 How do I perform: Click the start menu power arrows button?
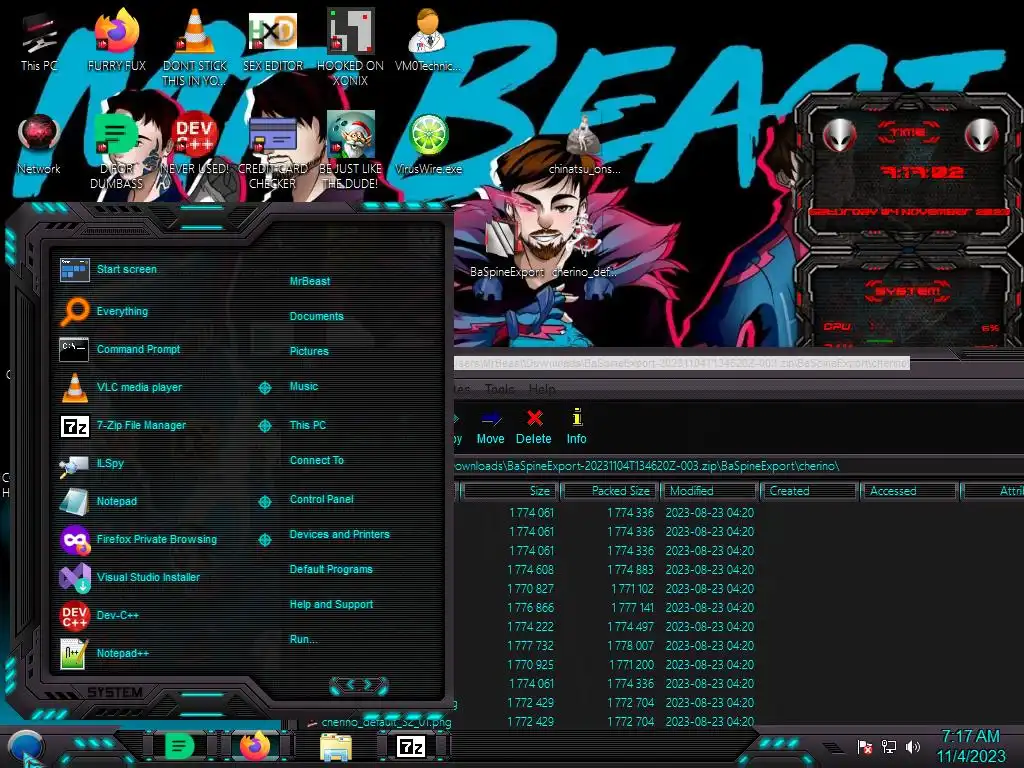tap(359, 685)
